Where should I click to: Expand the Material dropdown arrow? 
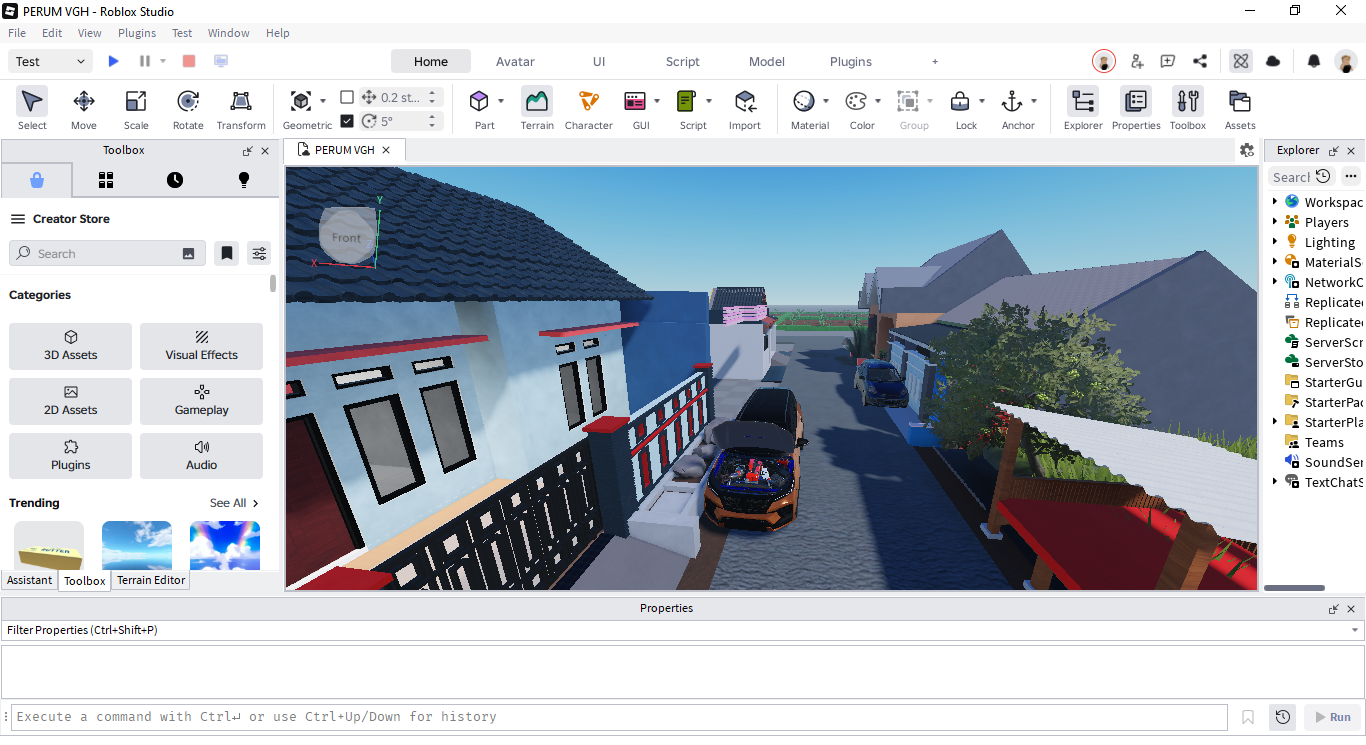pos(826,101)
